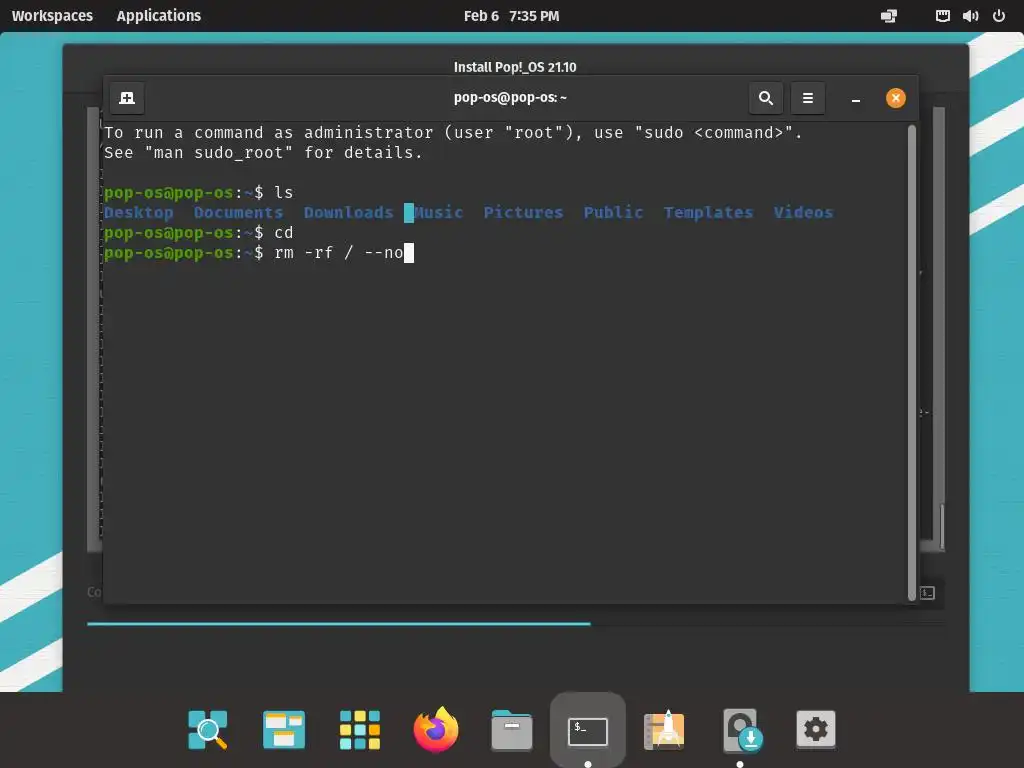Viewport: 1024px width, 768px height.
Task: Click the Install Pop!_OS 21.10 window title
Action: click(x=515, y=67)
